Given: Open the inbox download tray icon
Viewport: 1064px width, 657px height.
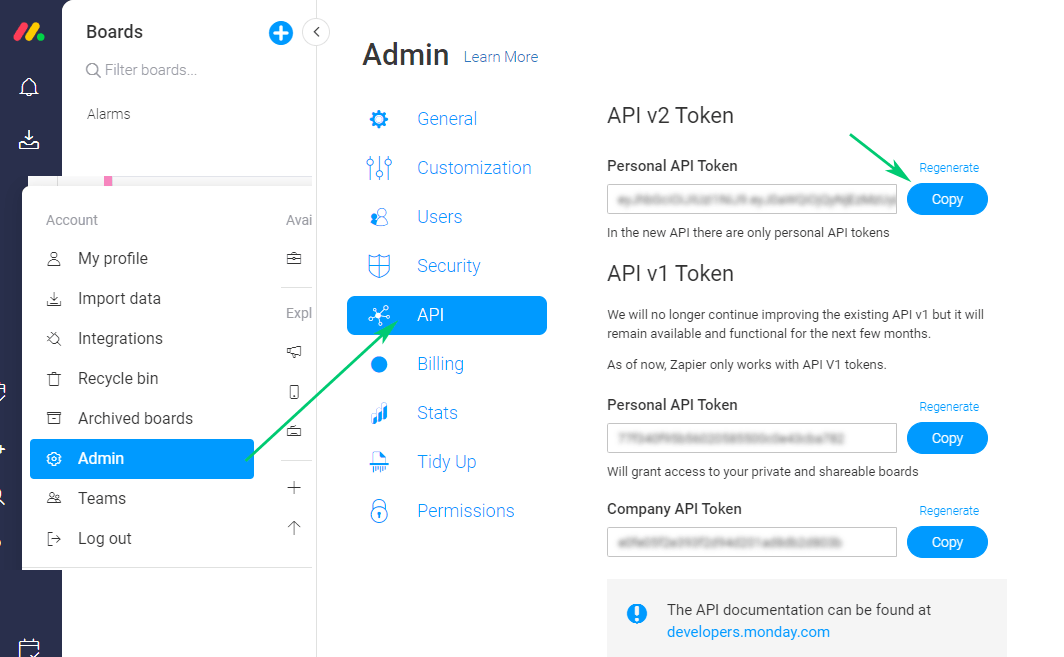Looking at the screenshot, I should click(29, 140).
